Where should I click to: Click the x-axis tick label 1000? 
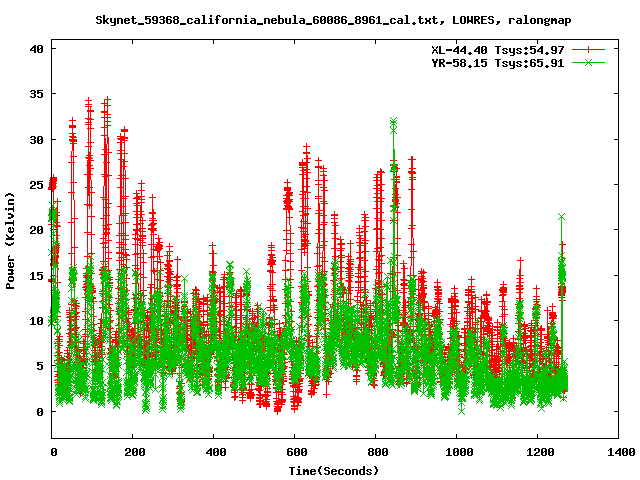pos(459,452)
